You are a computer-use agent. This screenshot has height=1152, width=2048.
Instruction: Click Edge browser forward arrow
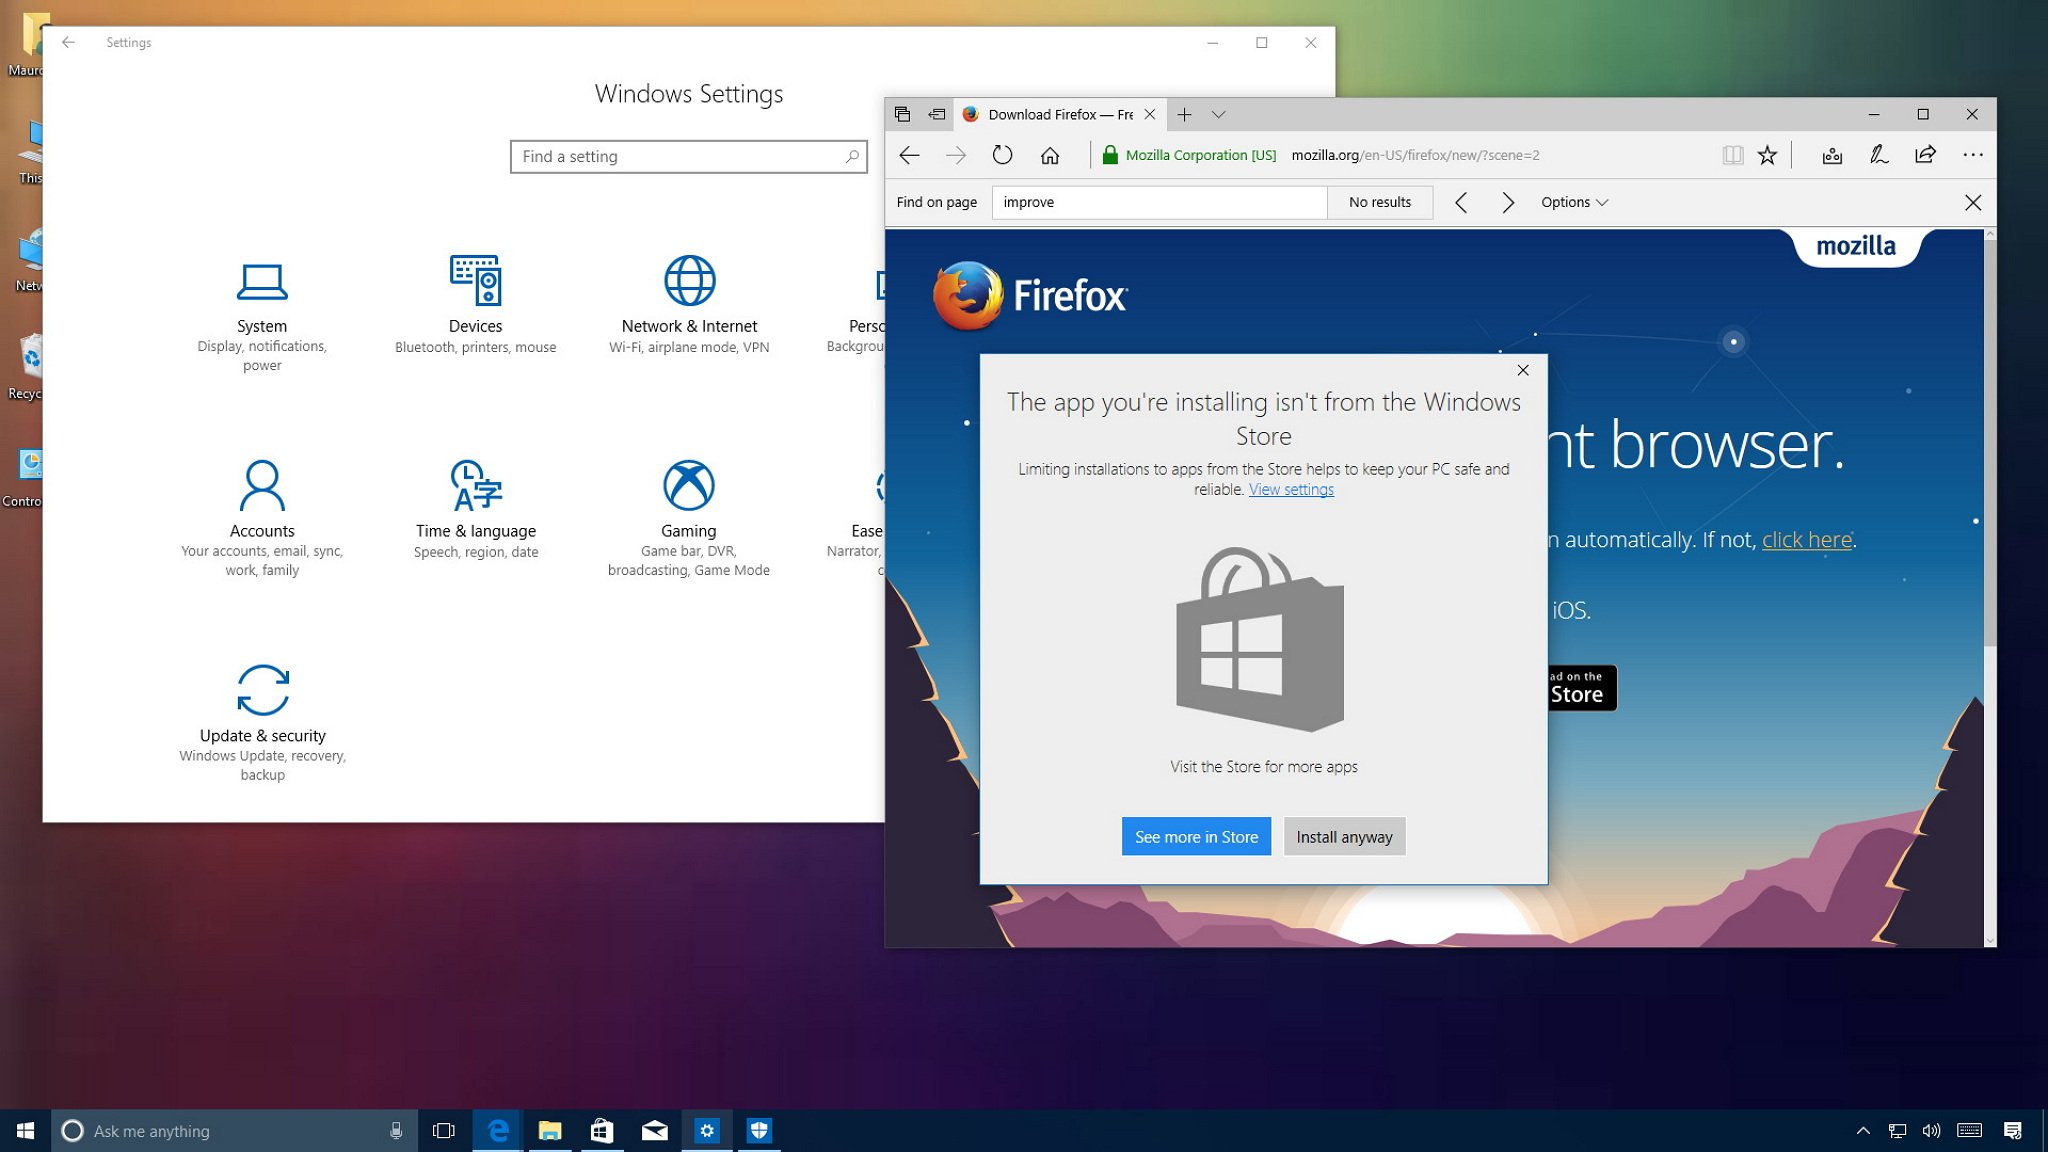pyautogui.click(x=956, y=155)
